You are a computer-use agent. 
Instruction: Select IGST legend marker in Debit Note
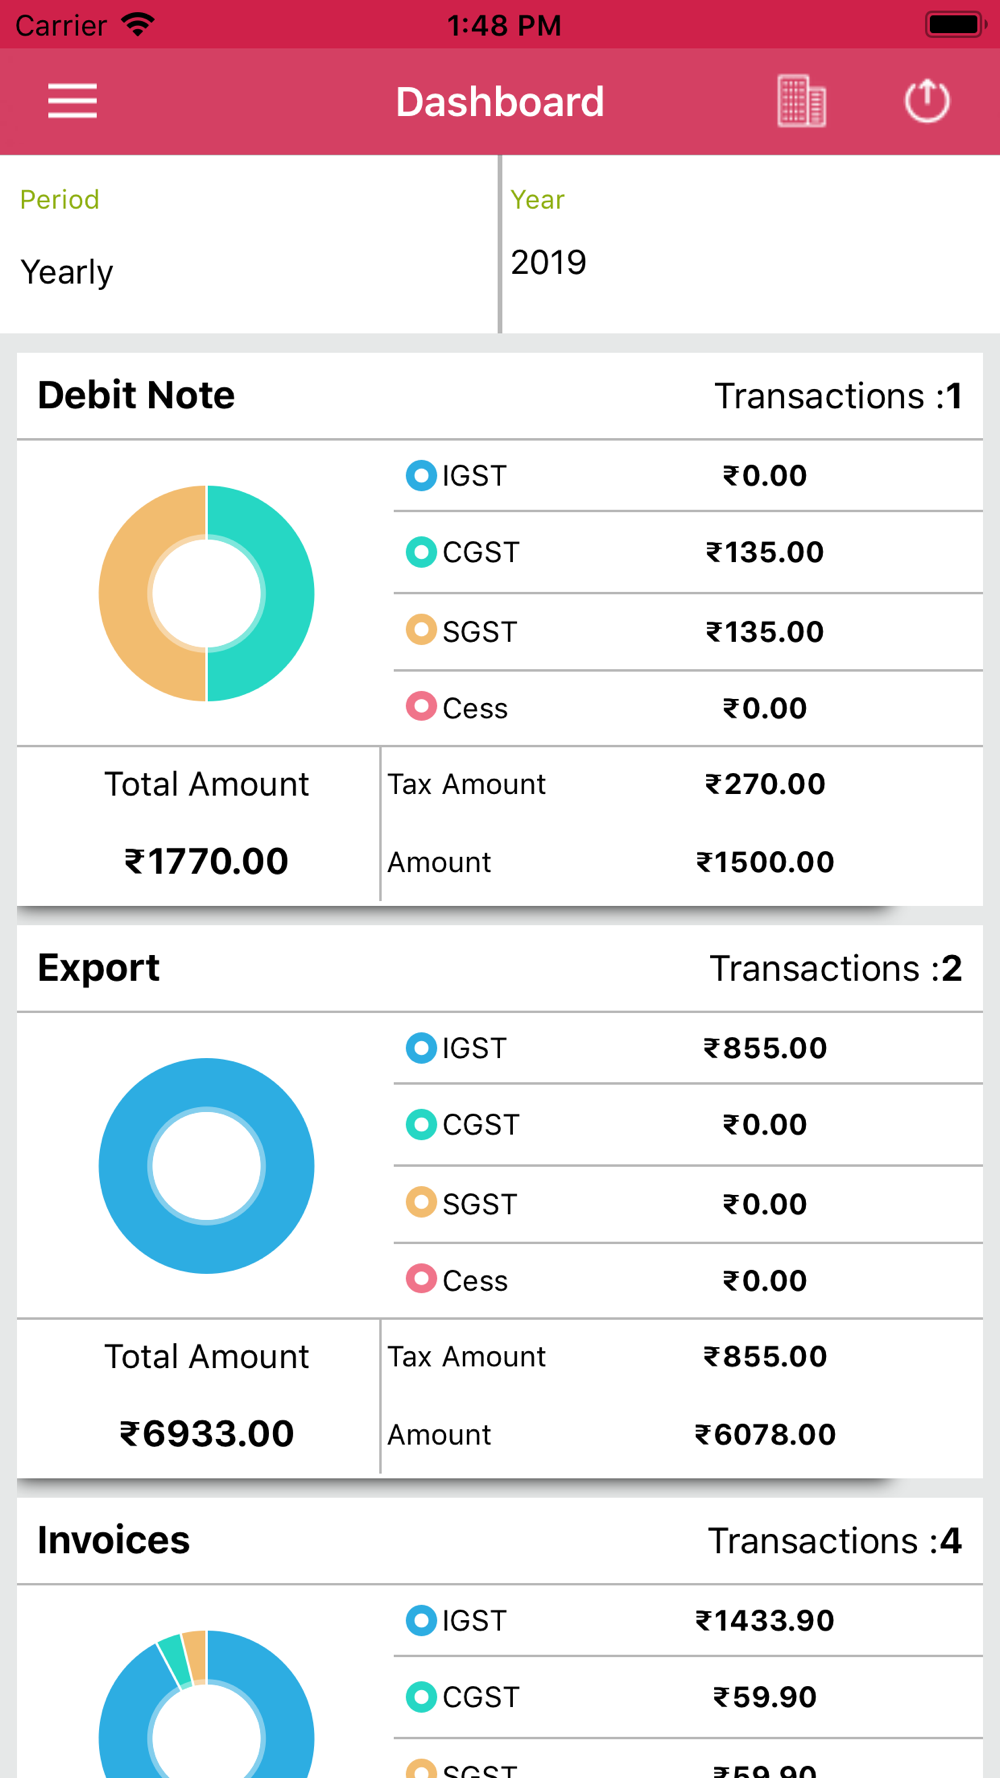click(421, 475)
